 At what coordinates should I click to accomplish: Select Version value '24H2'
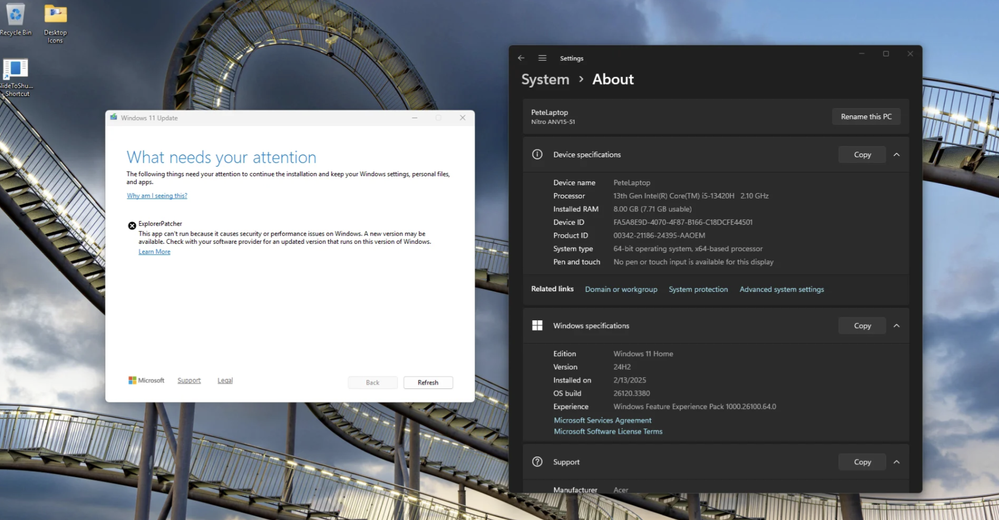622,367
